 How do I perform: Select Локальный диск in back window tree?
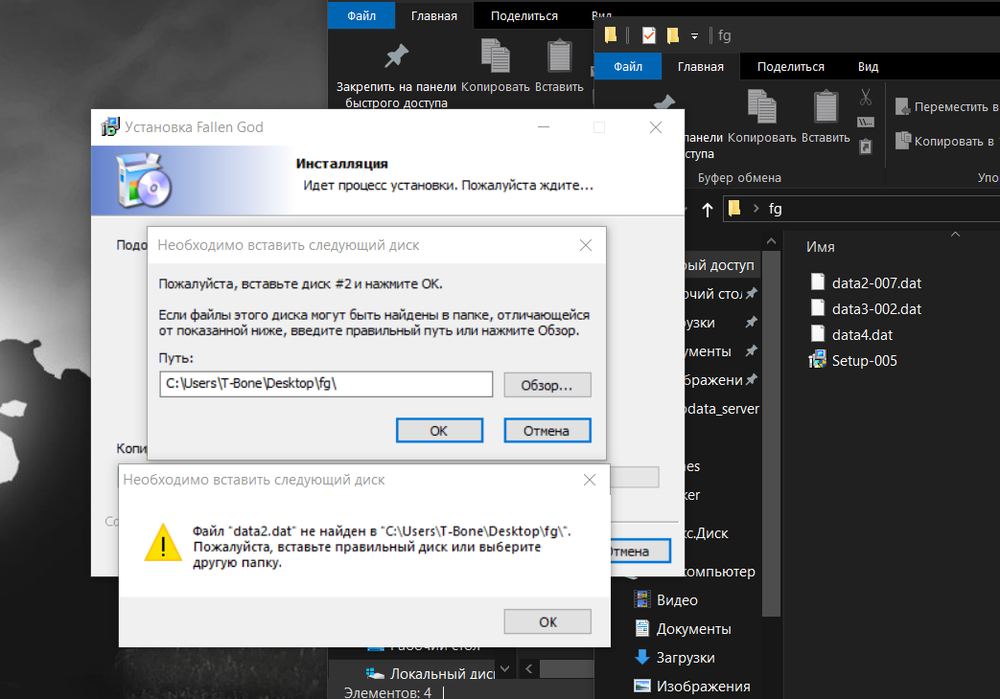point(442,673)
